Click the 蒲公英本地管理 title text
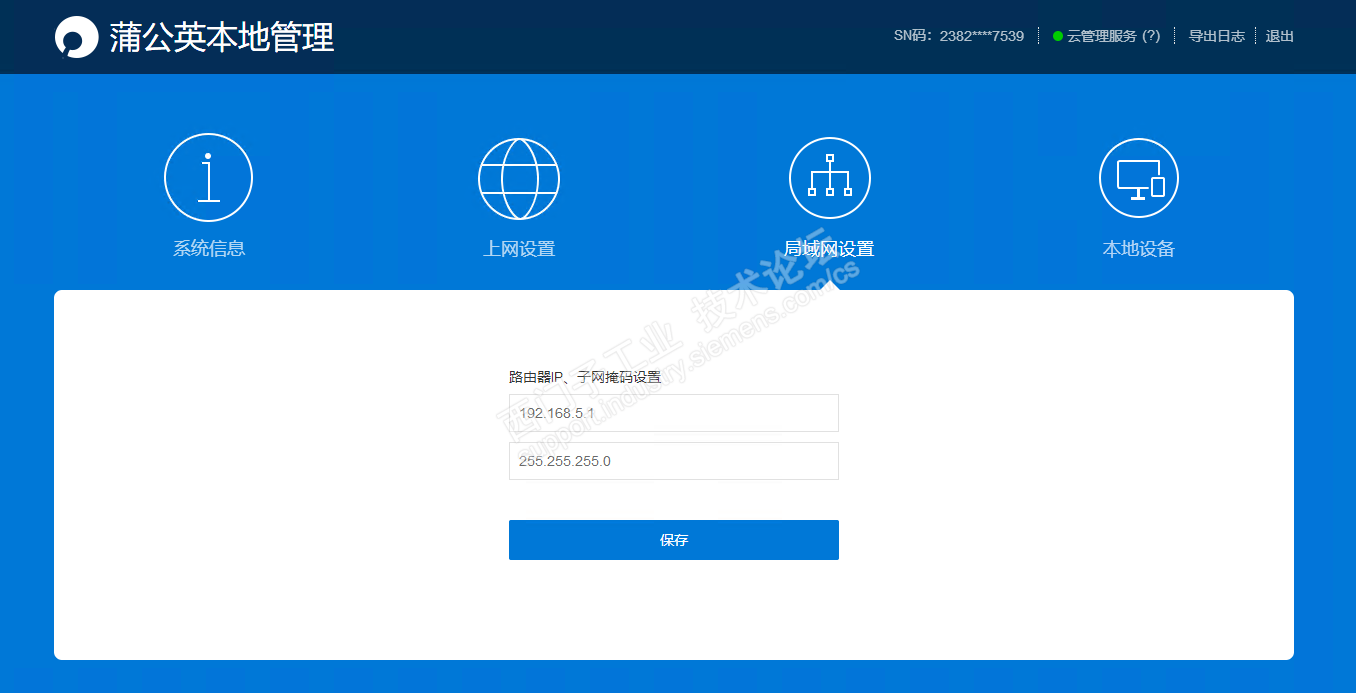The width and height of the screenshot is (1356, 693). 222,37
